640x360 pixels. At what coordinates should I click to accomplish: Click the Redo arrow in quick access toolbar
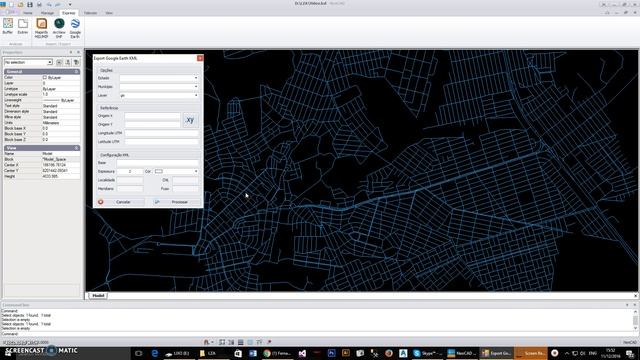tap(58, 4)
